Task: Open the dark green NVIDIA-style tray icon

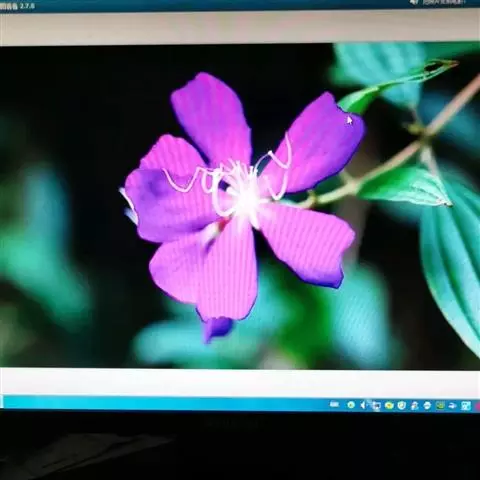Action: click(x=440, y=406)
